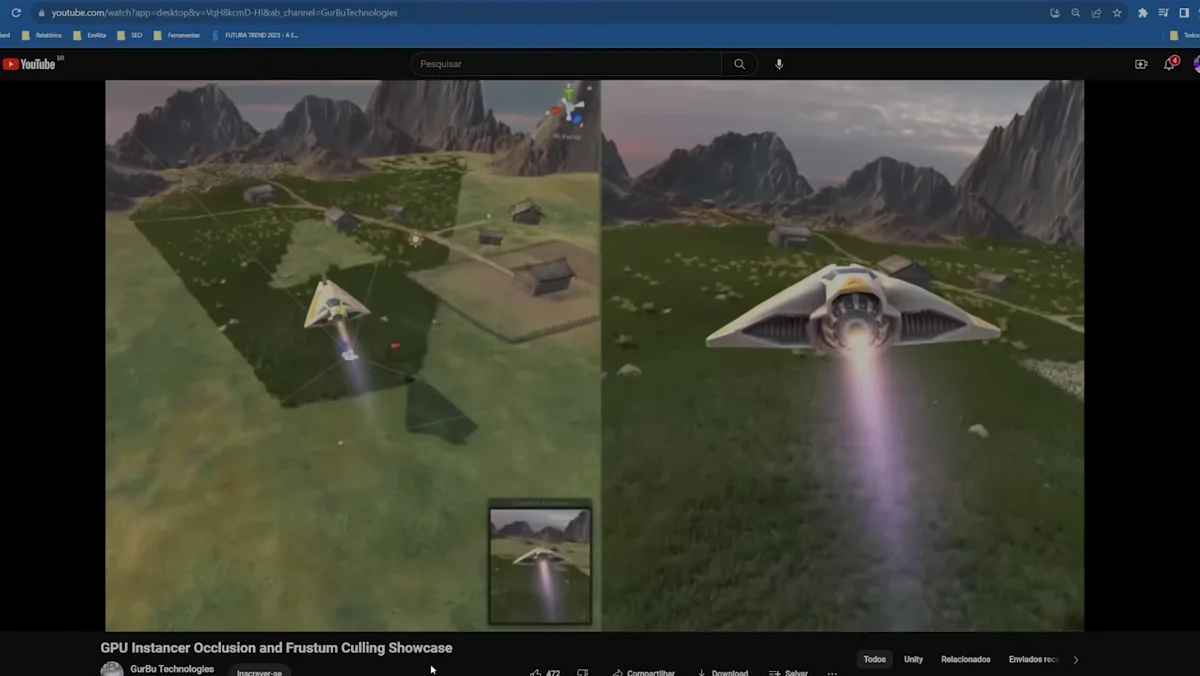Open the Ferramentas bookmark folder

[x=177, y=35]
